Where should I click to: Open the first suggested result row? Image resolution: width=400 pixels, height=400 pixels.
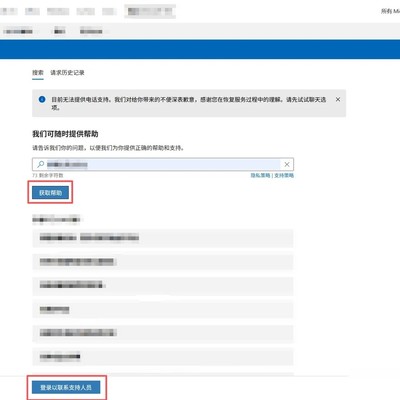(x=163, y=238)
